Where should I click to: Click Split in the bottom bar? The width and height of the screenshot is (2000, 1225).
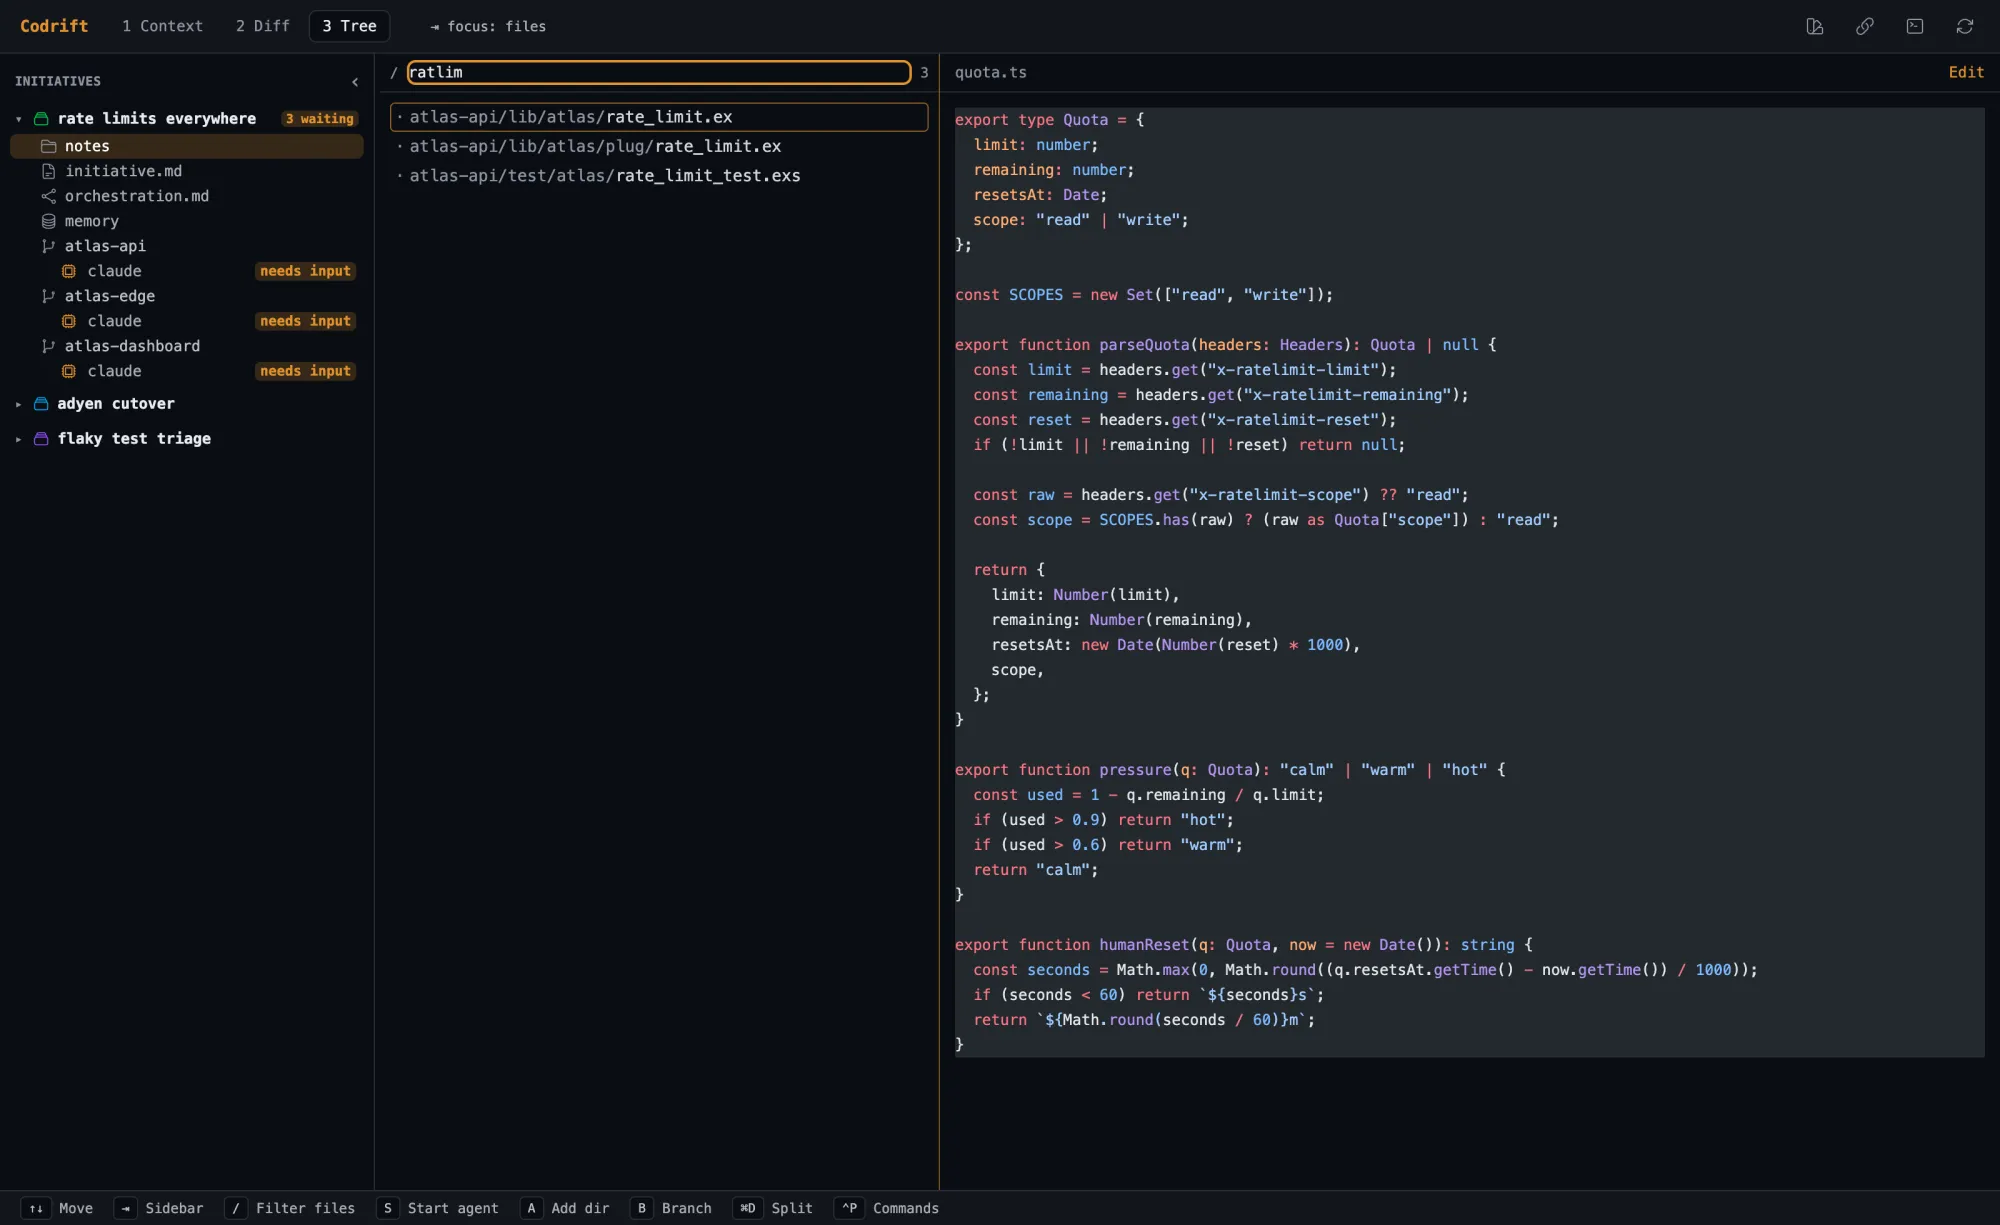pyautogui.click(x=792, y=1208)
